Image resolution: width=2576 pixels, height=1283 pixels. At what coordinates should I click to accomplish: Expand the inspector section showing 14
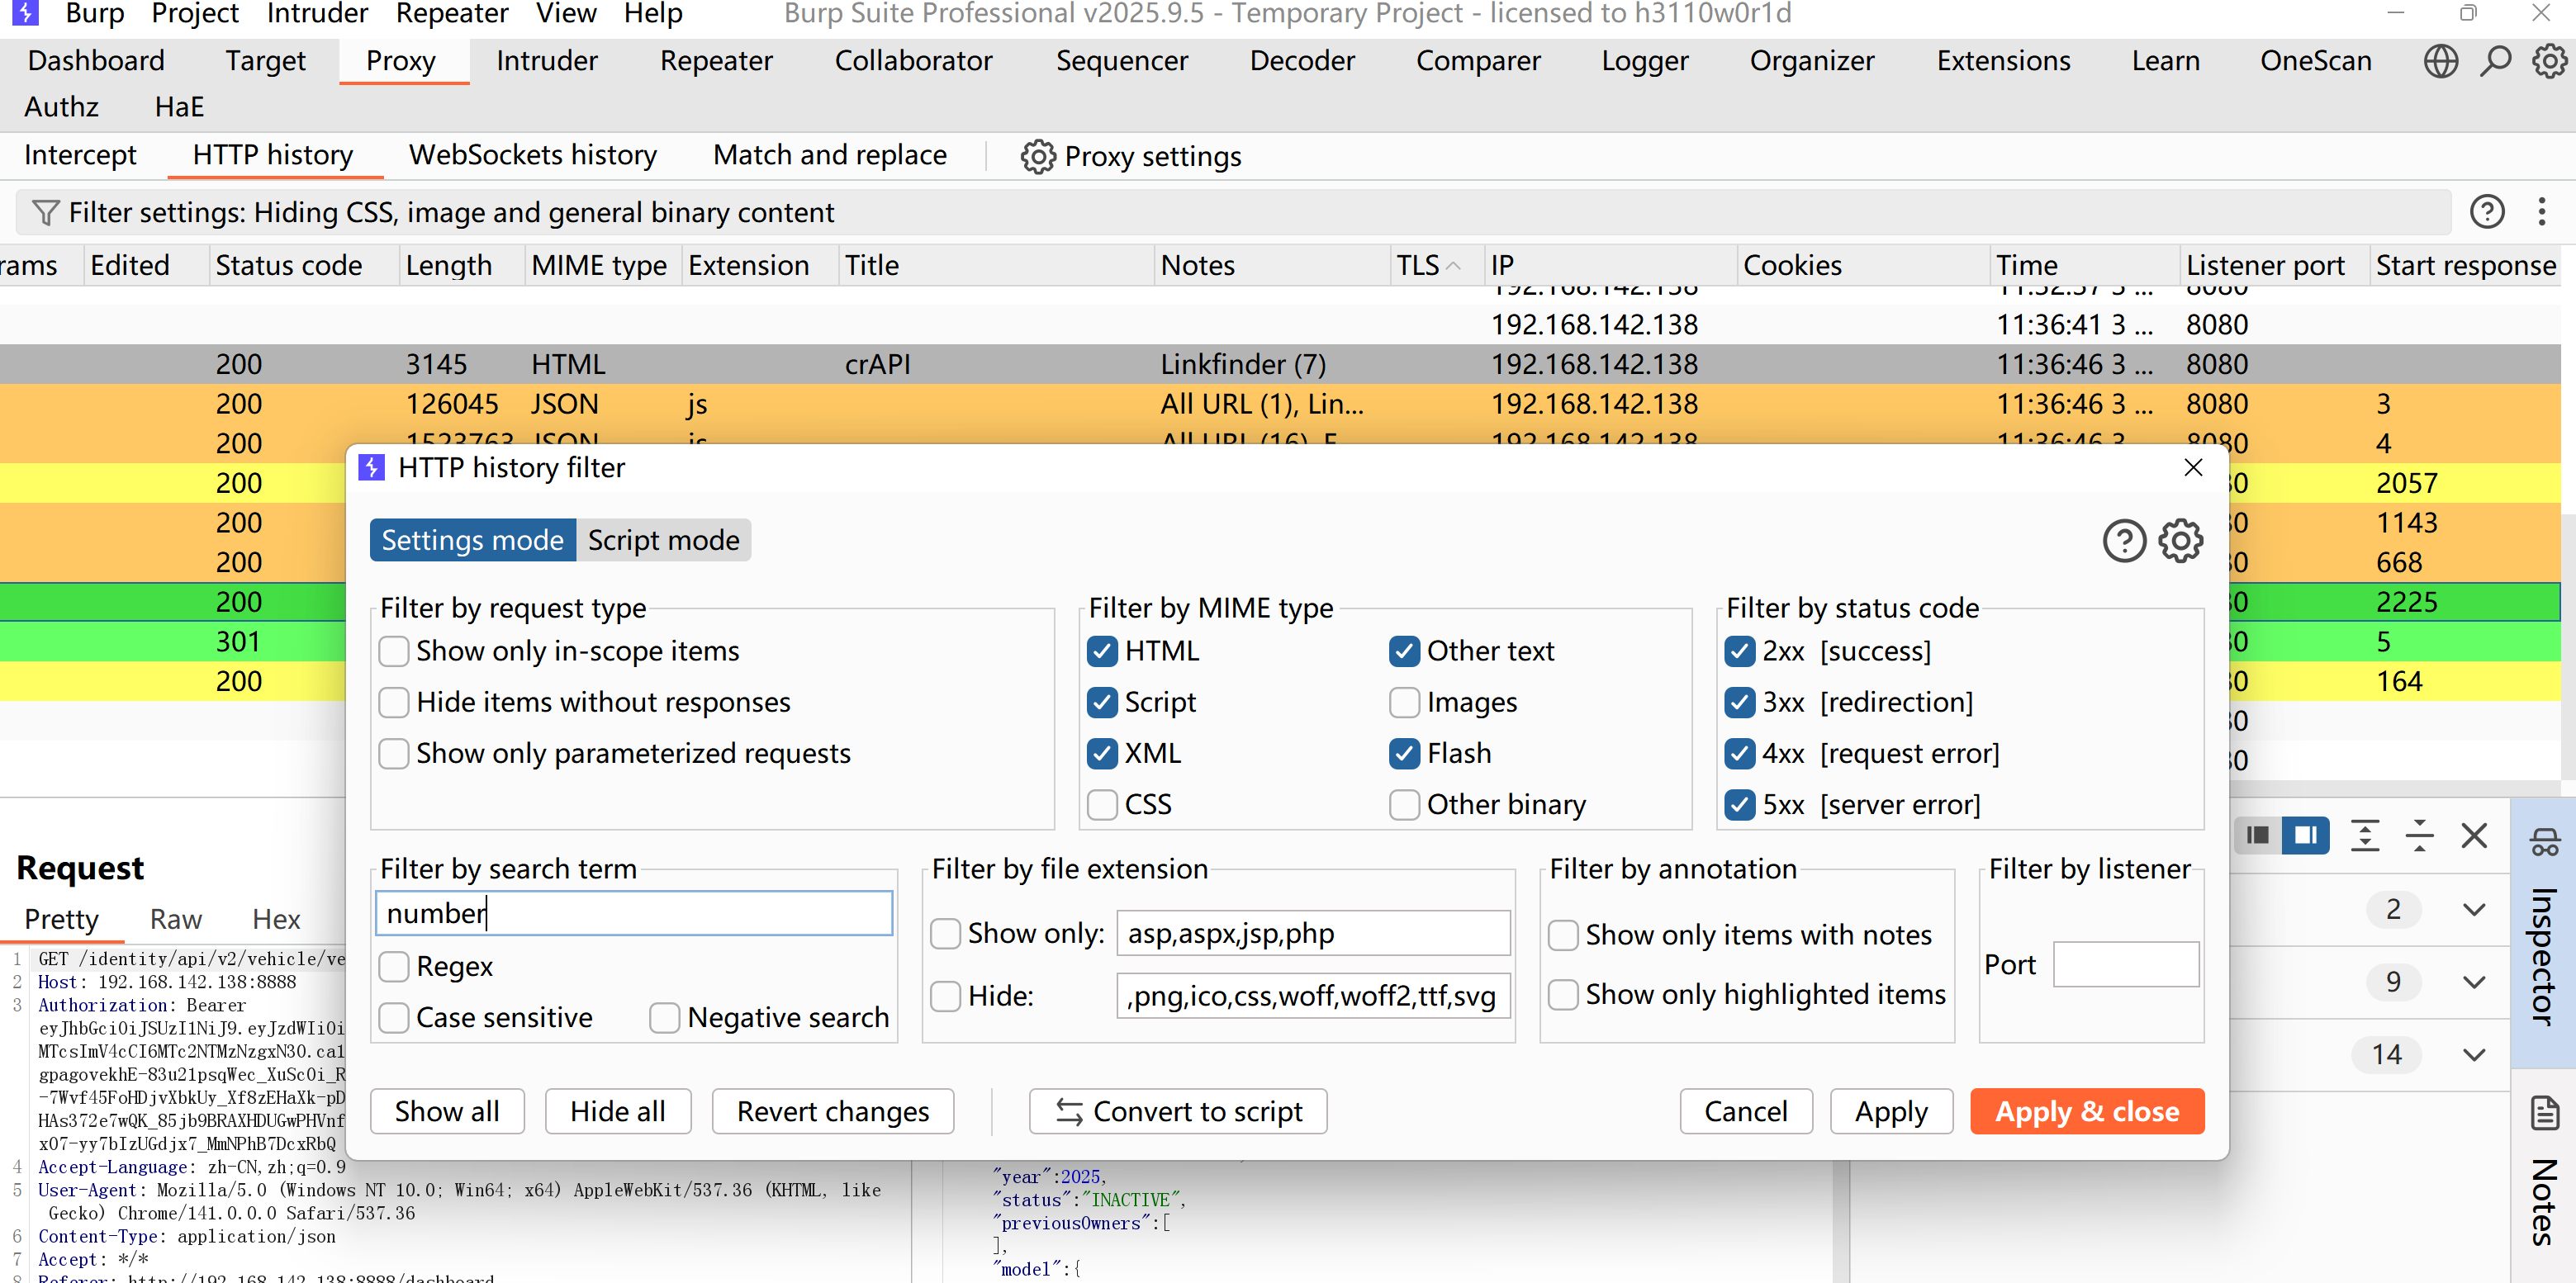2473,1055
